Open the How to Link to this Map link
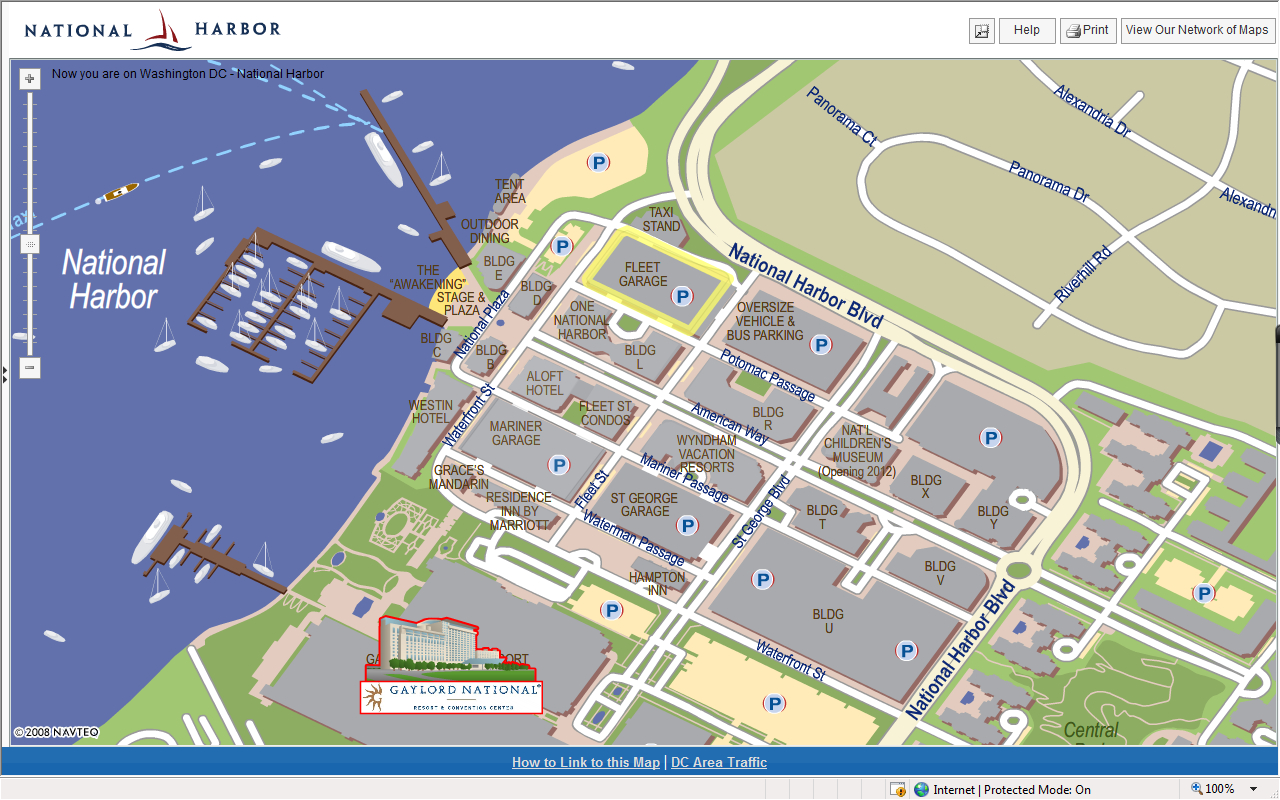 click(x=586, y=762)
